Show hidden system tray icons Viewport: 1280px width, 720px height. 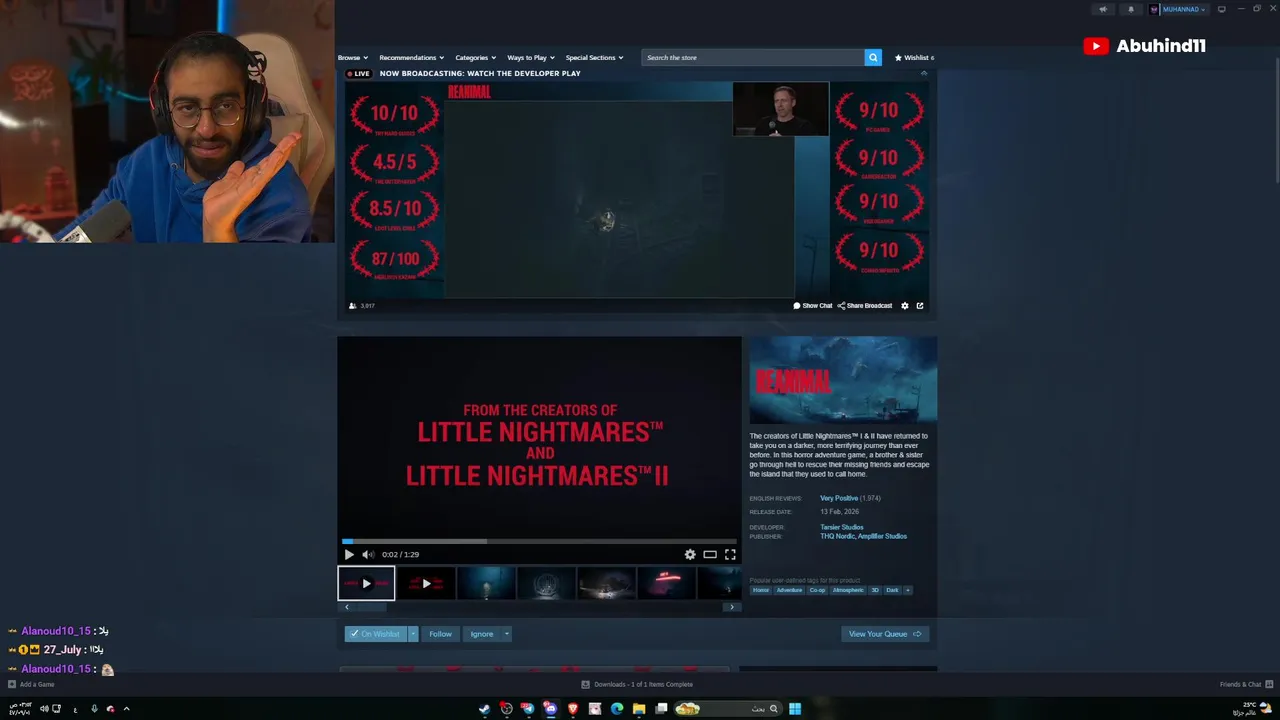tap(126, 709)
